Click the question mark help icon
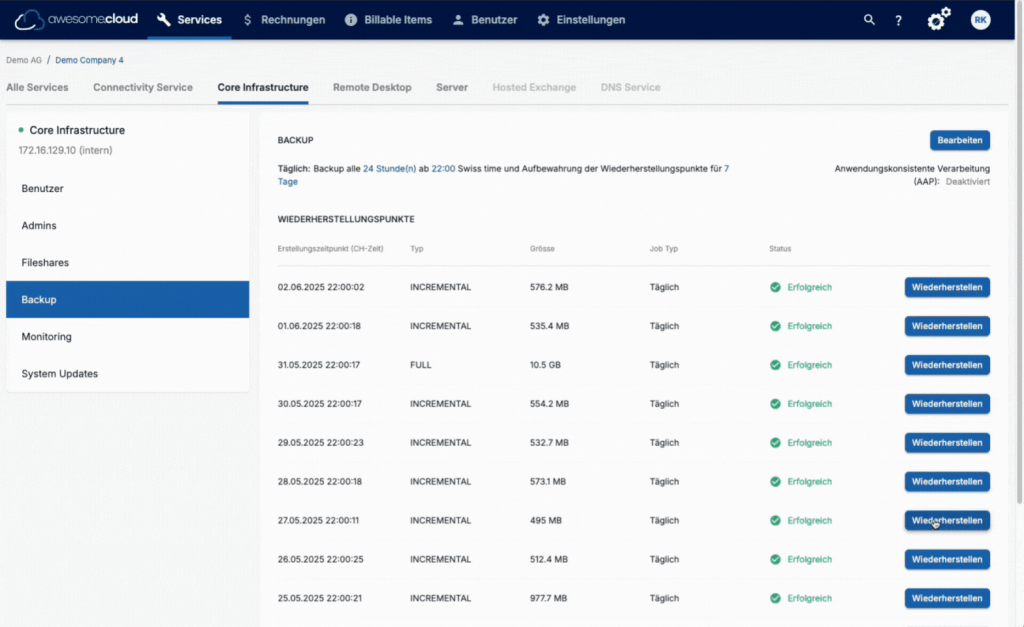 pyautogui.click(x=899, y=20)
